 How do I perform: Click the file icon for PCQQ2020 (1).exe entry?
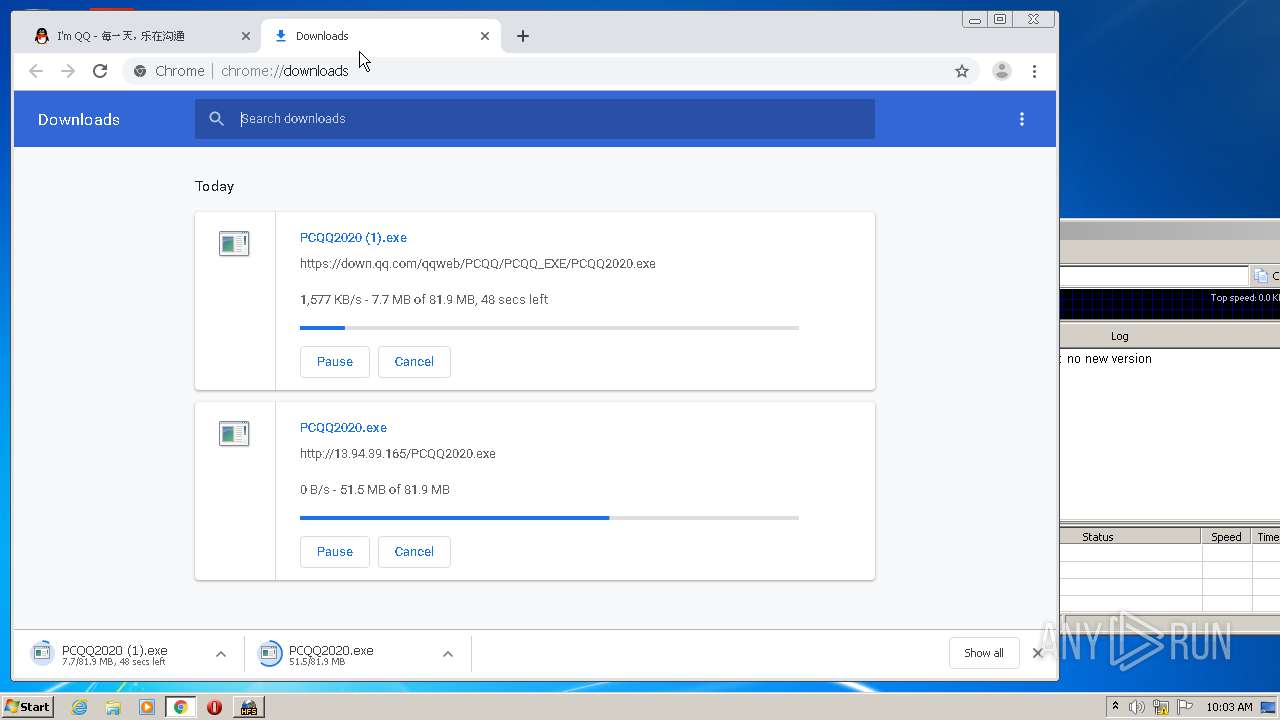click(234, 243)
